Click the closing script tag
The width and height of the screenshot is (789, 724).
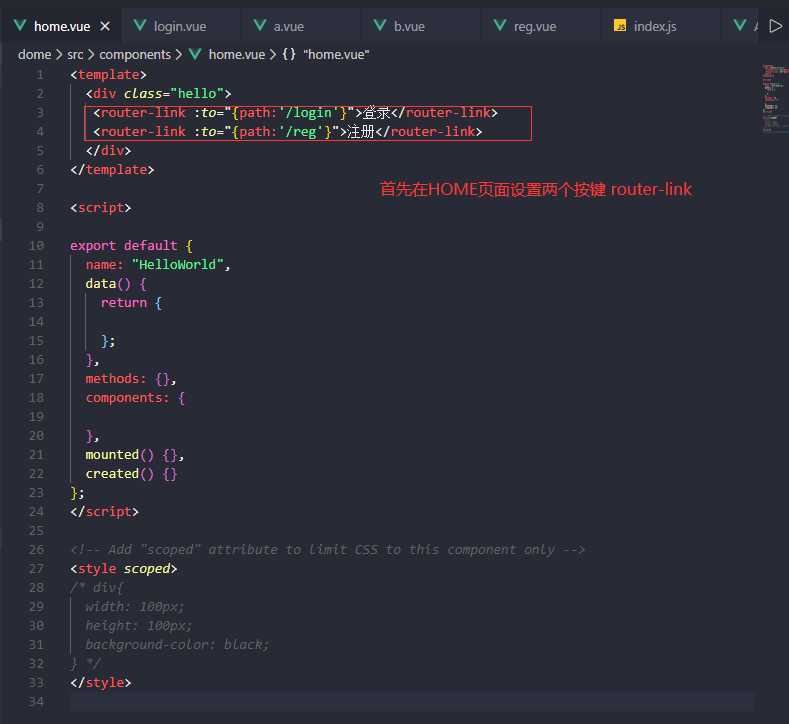[104, 512]
